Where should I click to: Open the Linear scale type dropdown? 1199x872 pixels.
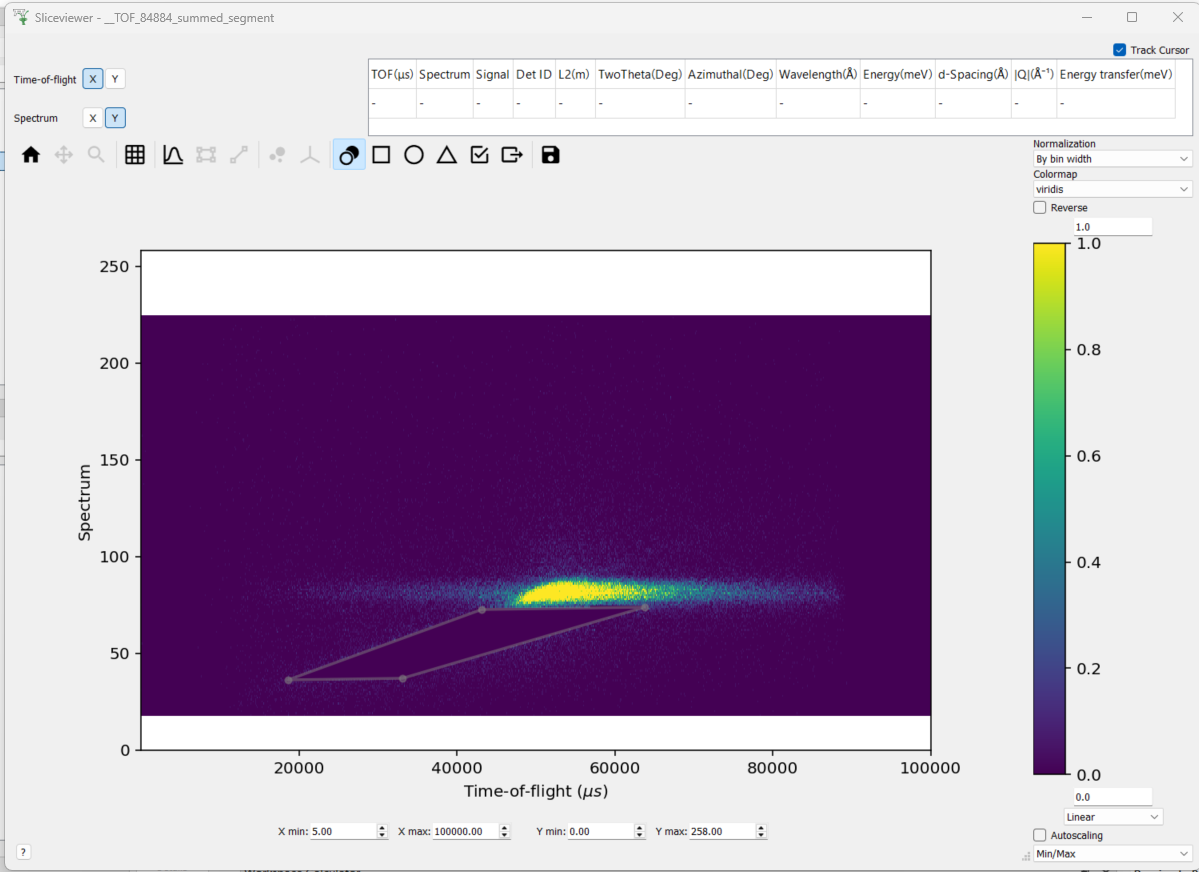point(1113,817)
